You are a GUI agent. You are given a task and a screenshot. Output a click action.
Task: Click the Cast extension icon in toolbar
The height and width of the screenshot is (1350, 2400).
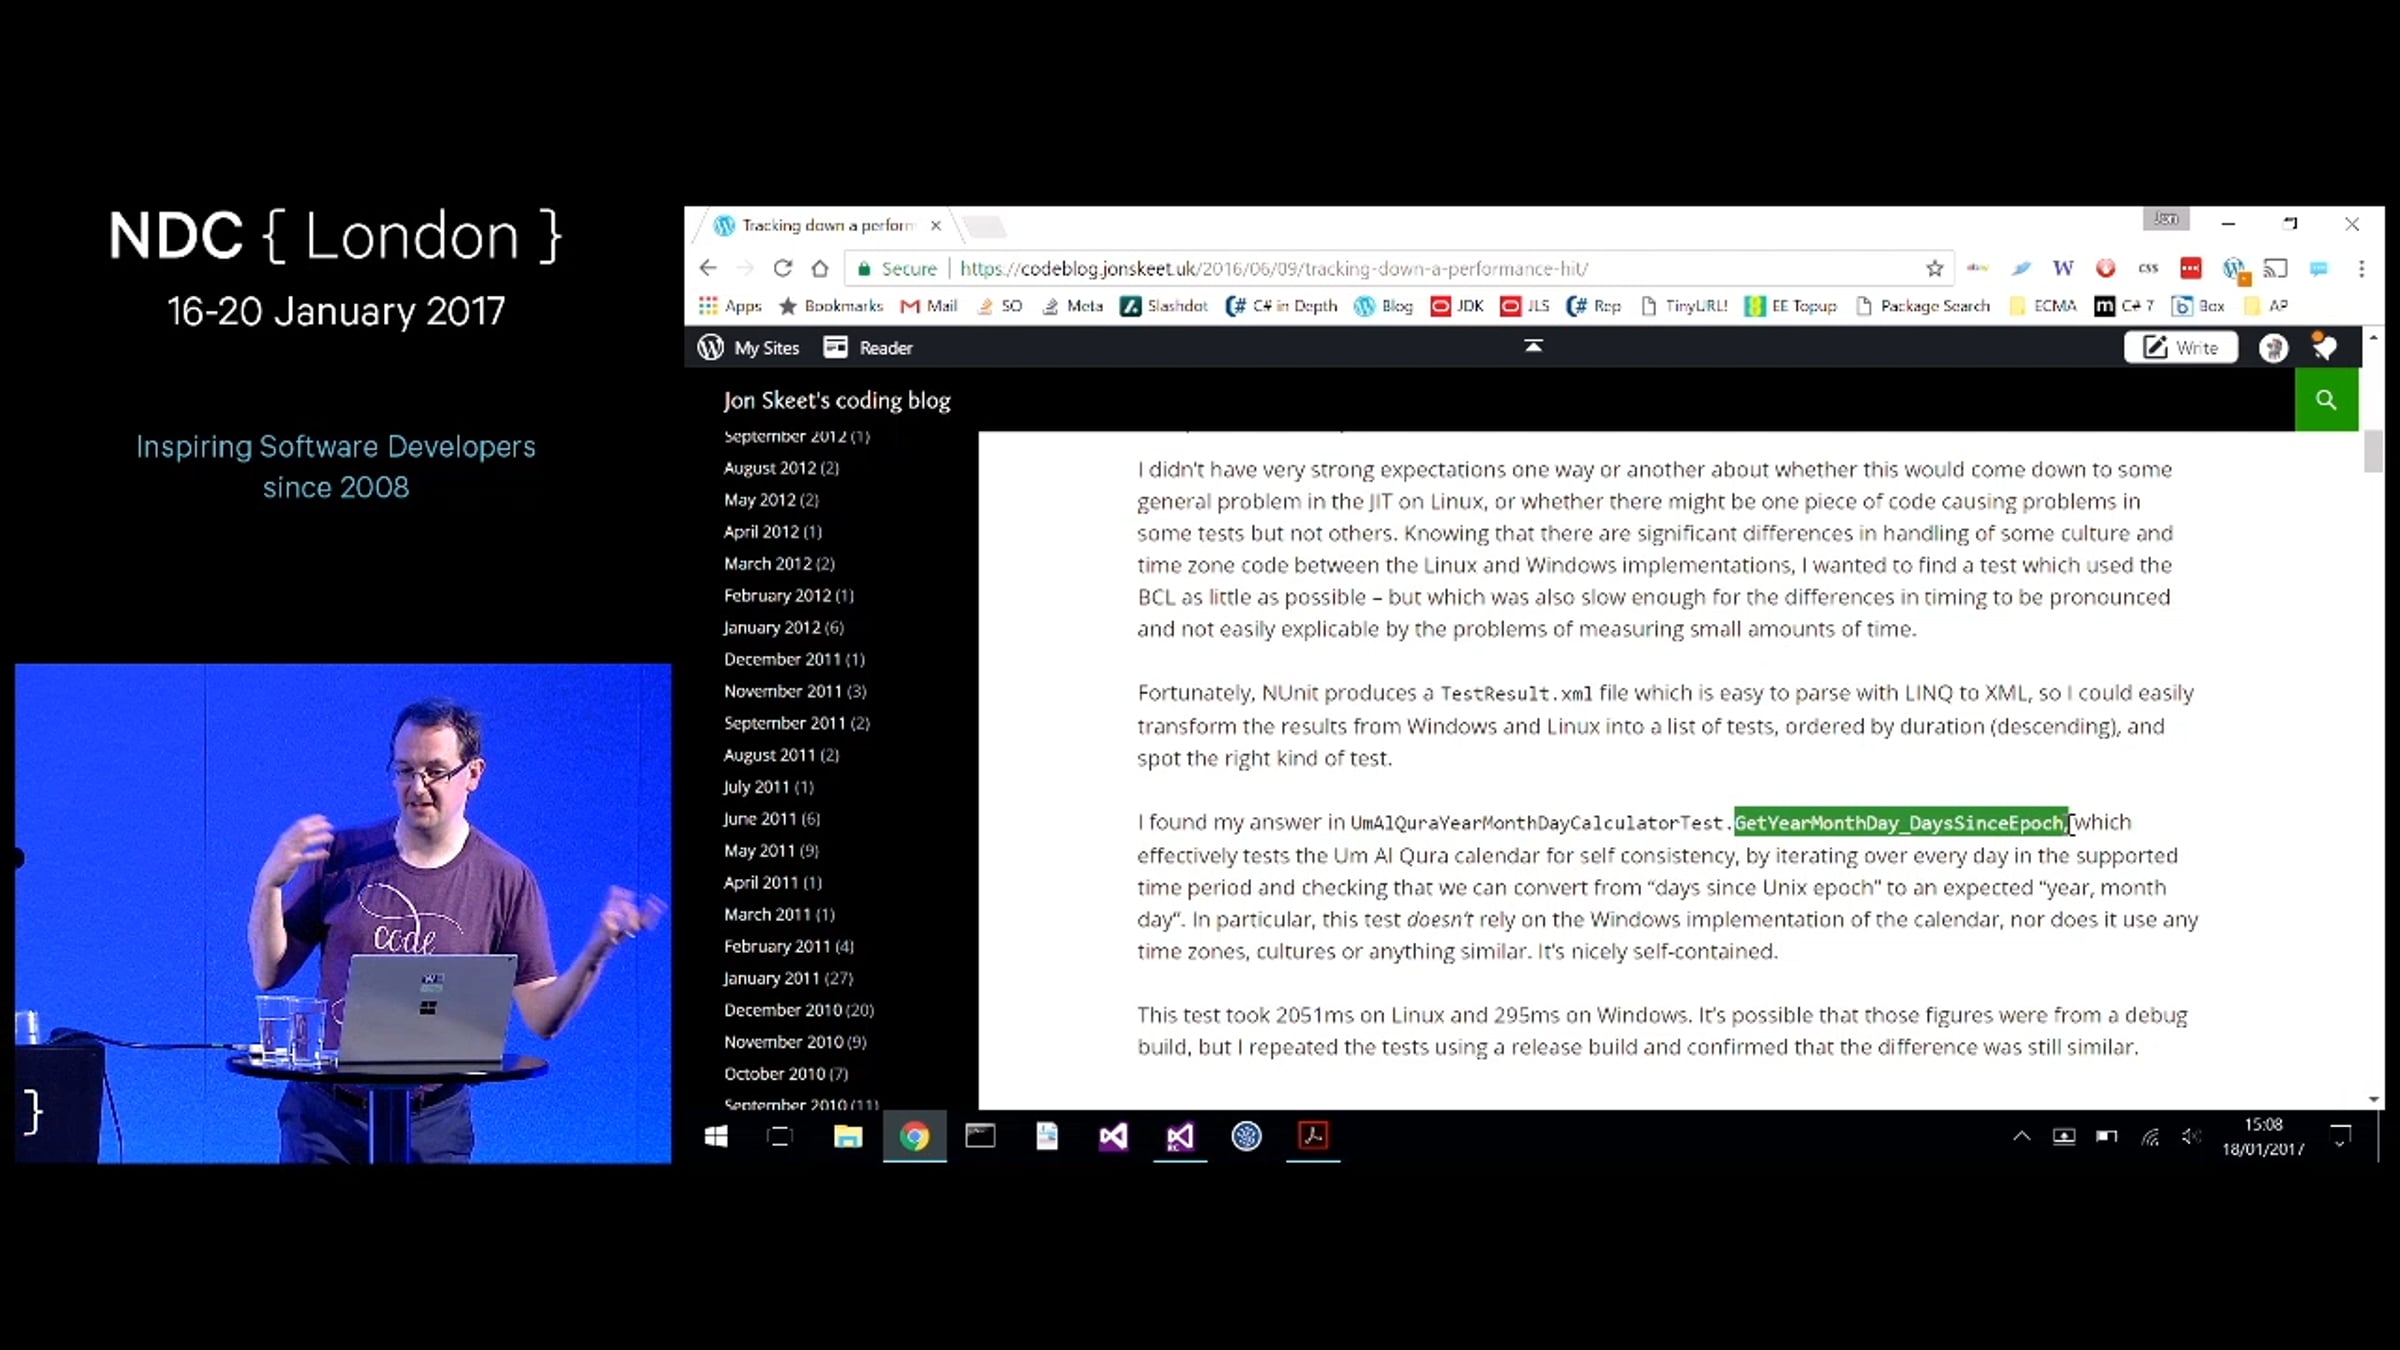[2276, 268]
